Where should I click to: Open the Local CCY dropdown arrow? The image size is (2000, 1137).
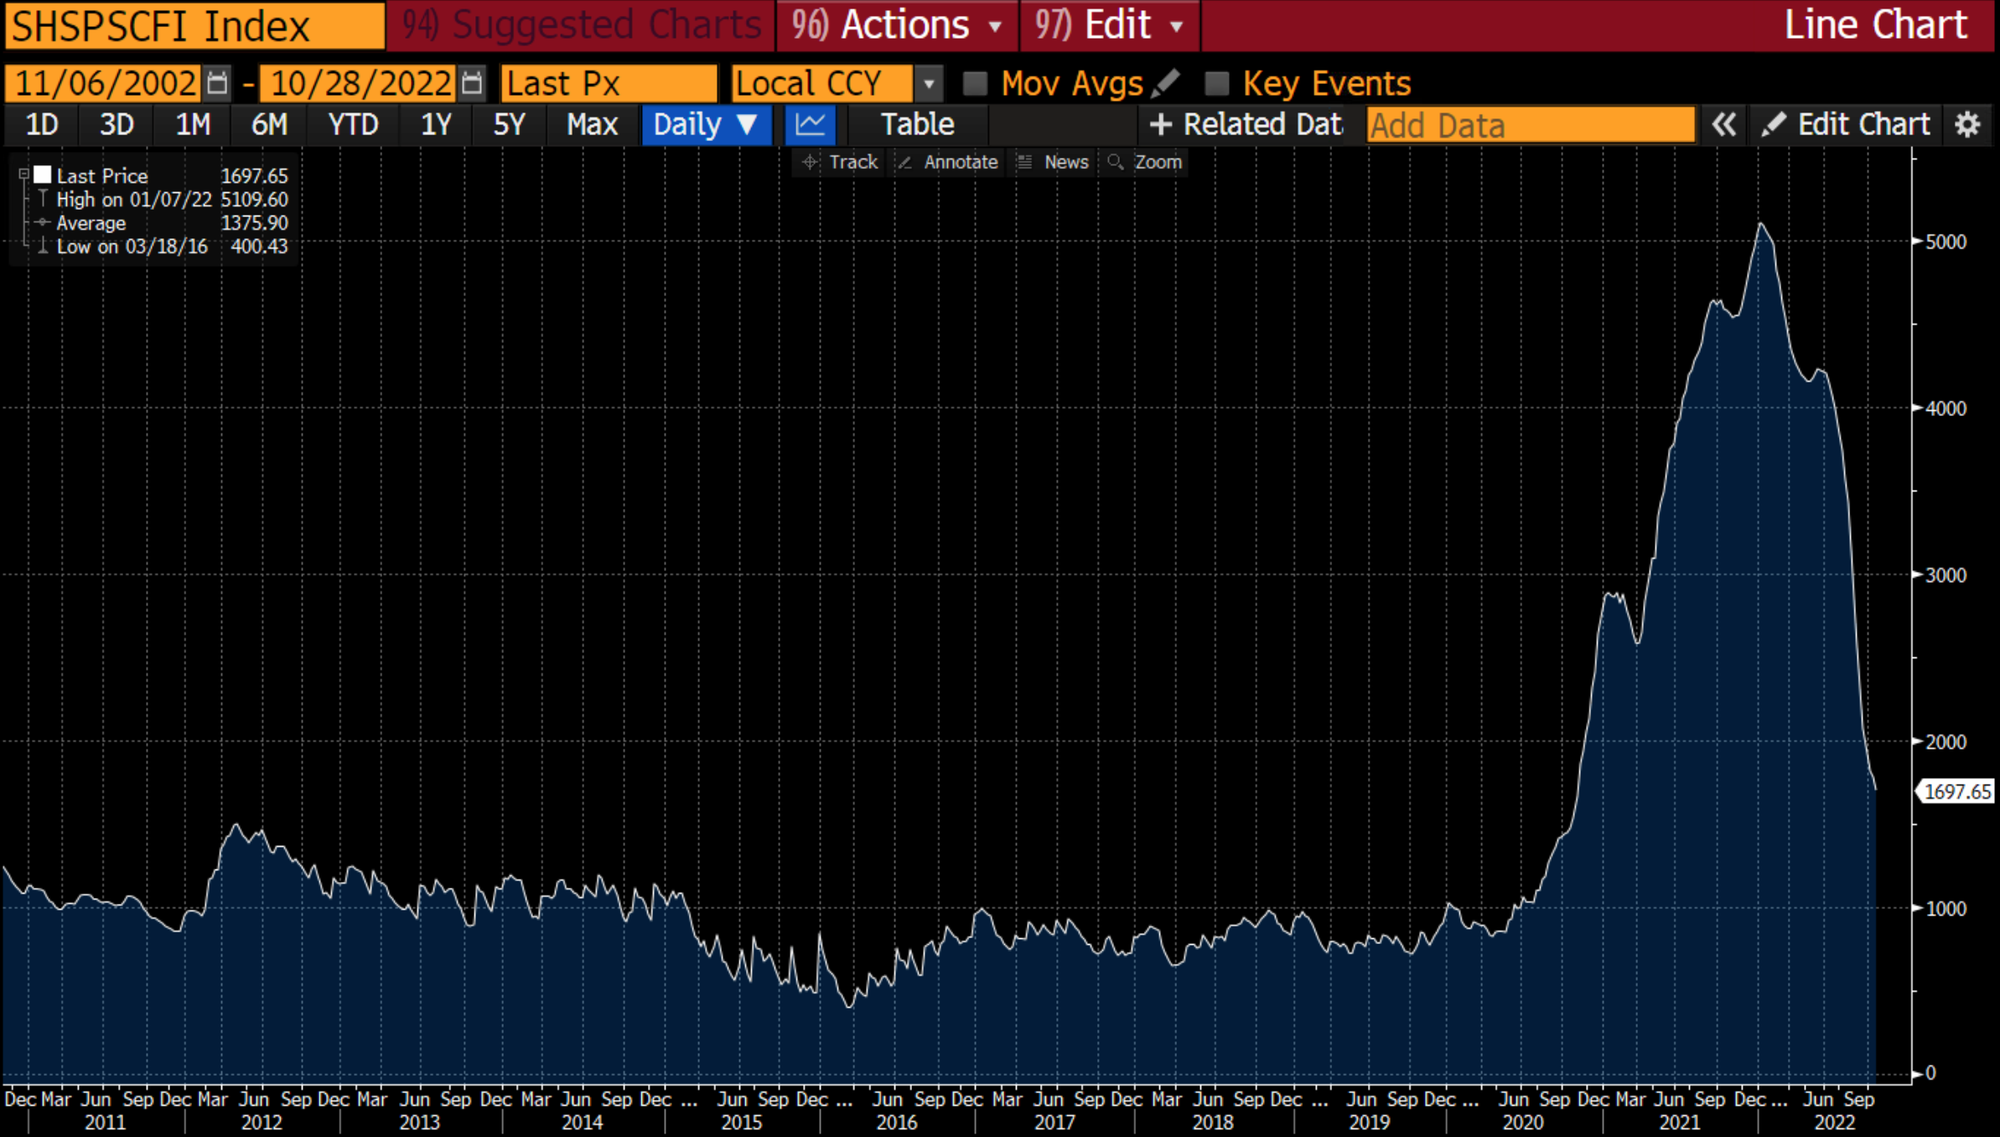[x=929, y=83]
